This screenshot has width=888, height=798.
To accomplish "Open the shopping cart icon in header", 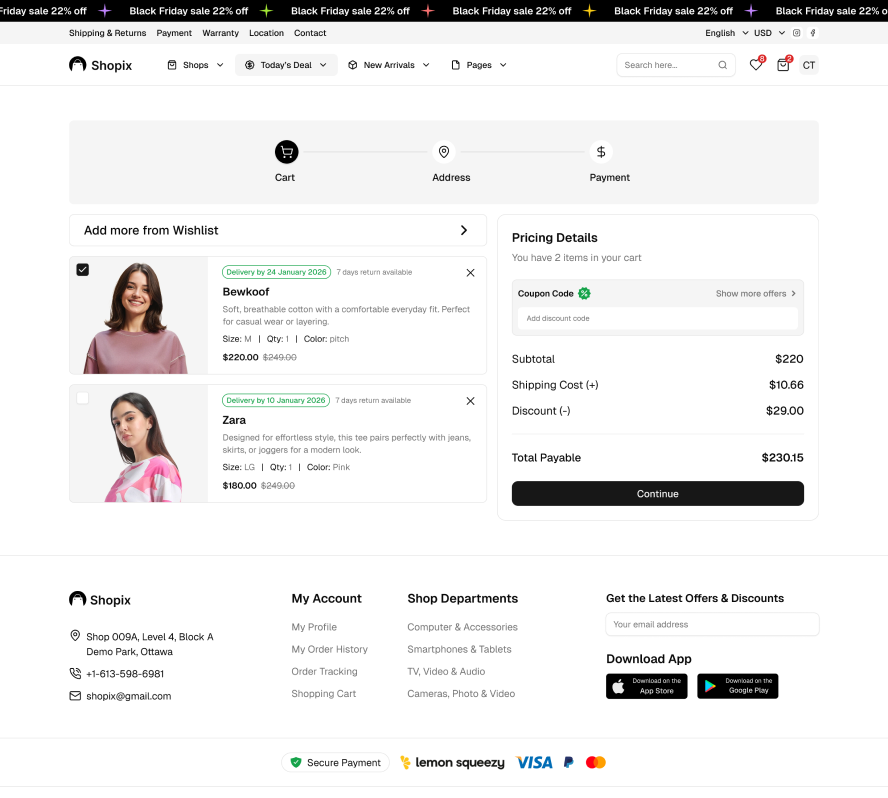I will coord(783,65).
